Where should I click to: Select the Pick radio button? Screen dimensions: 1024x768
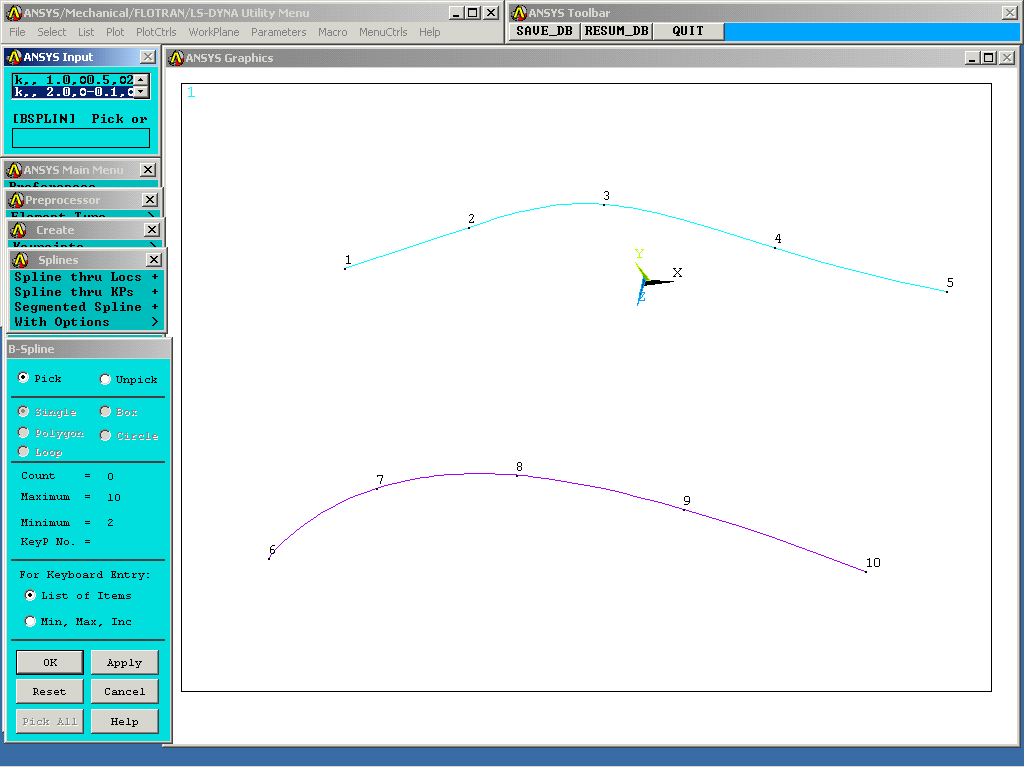[24, 377]
